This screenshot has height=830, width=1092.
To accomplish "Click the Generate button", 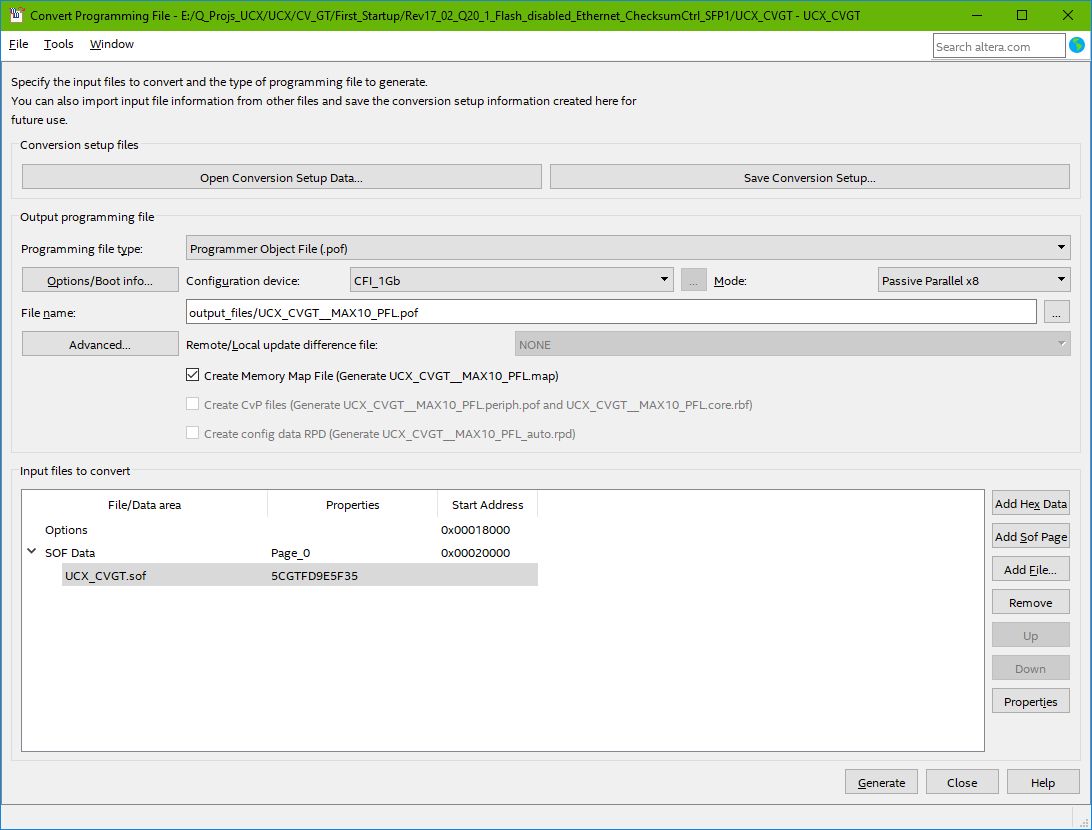I will 881,782.
